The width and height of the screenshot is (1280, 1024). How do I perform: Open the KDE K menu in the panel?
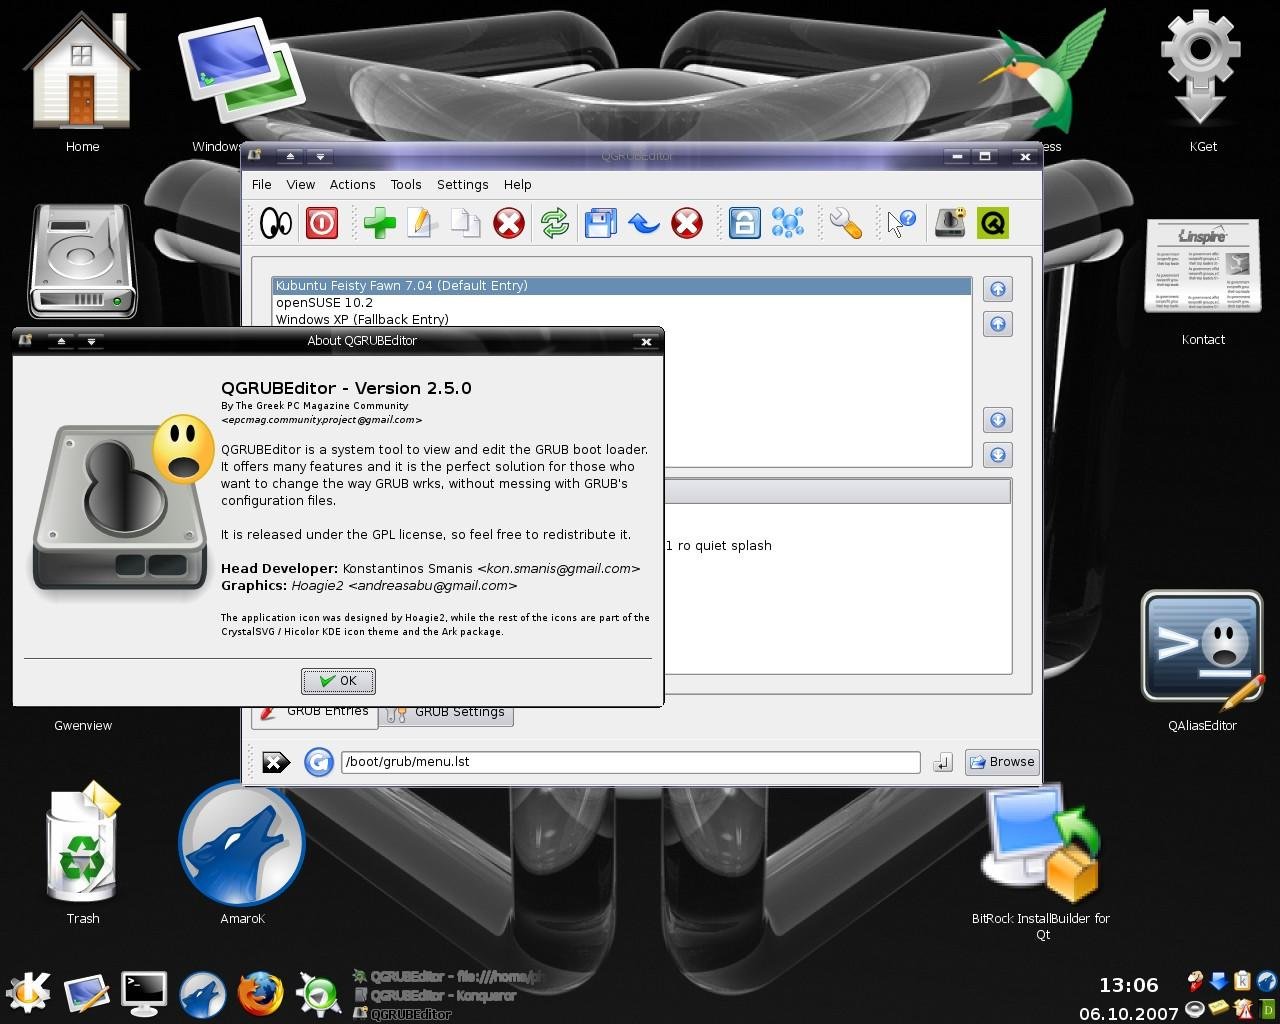point(28,992)
